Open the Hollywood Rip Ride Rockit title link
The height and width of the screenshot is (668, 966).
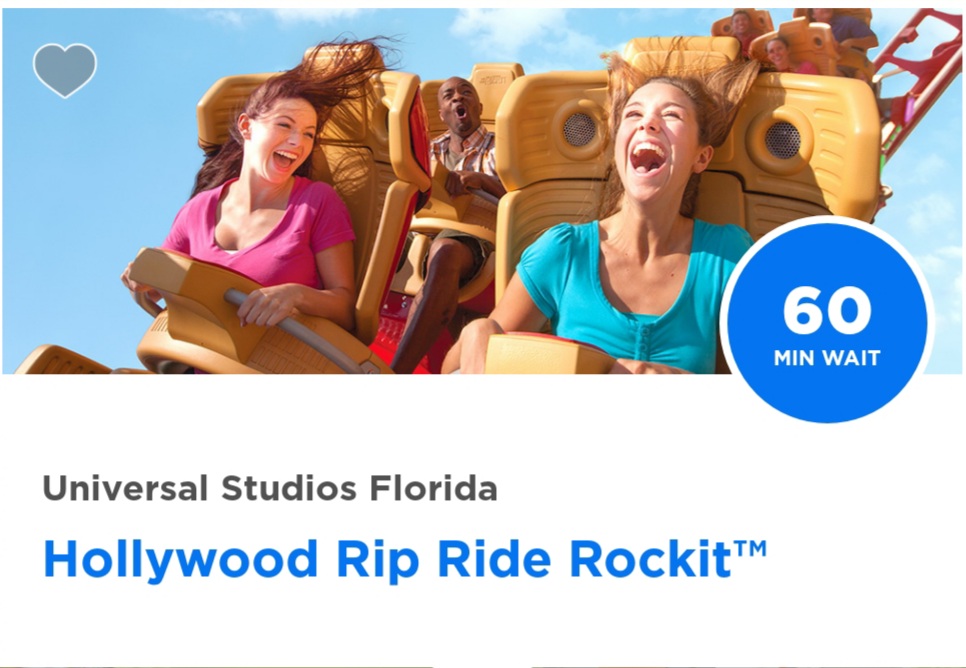point(405,559)
